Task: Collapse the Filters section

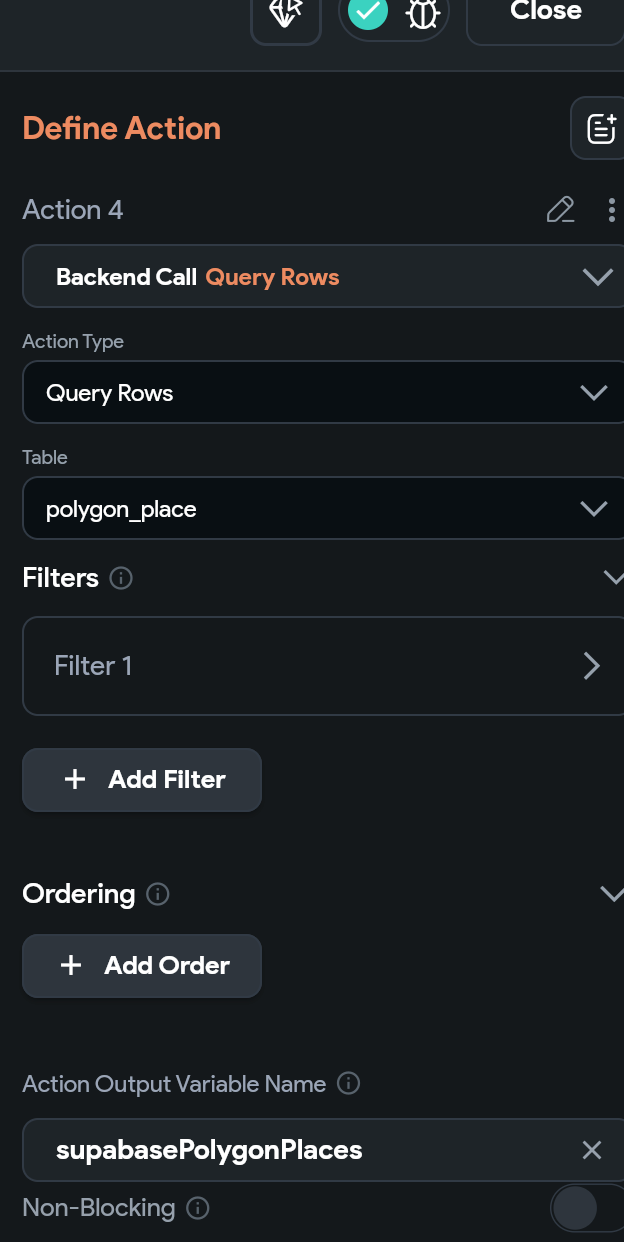Action: pos(612,578)
